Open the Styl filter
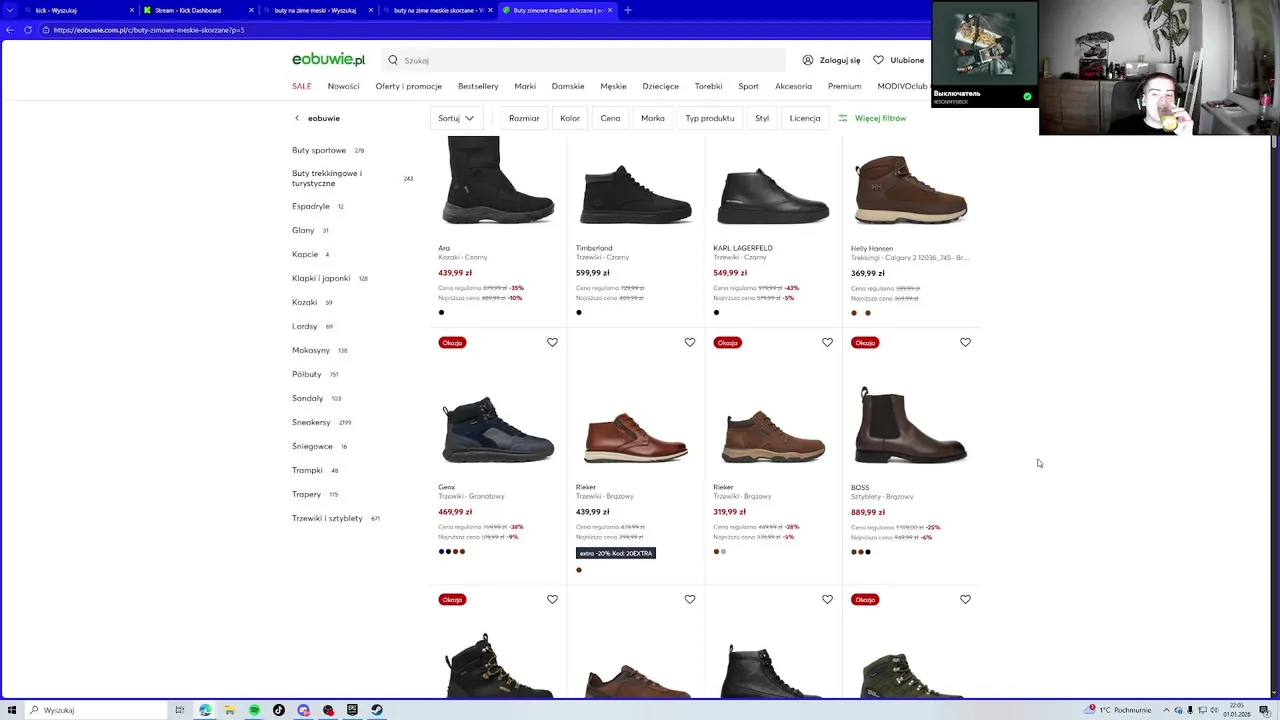 (x=762, y=118)
